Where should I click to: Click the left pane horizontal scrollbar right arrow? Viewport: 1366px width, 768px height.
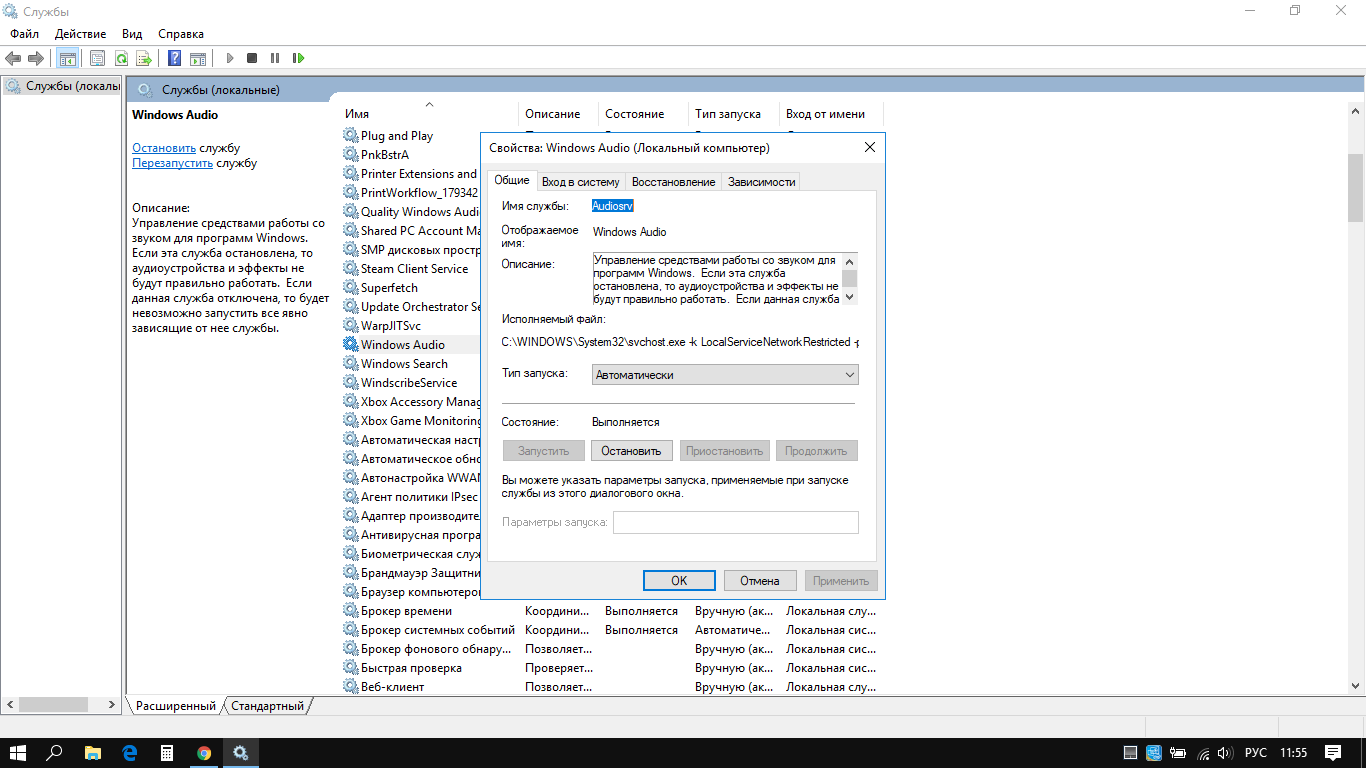(x=112, y=705)
